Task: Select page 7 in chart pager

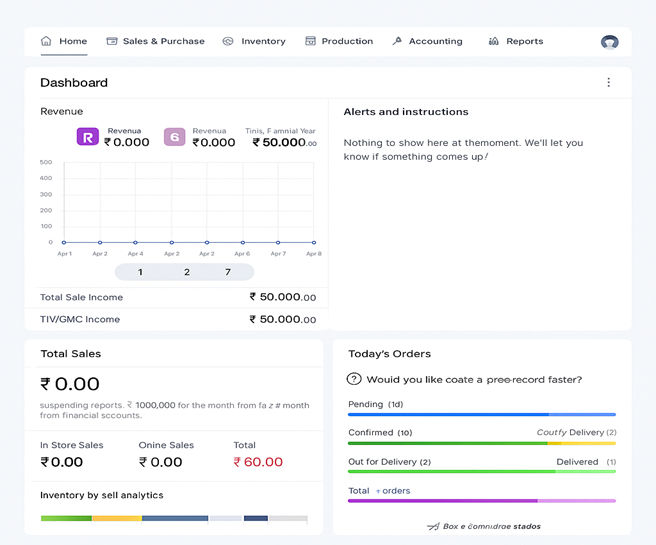Action: [x=228, y=272]
